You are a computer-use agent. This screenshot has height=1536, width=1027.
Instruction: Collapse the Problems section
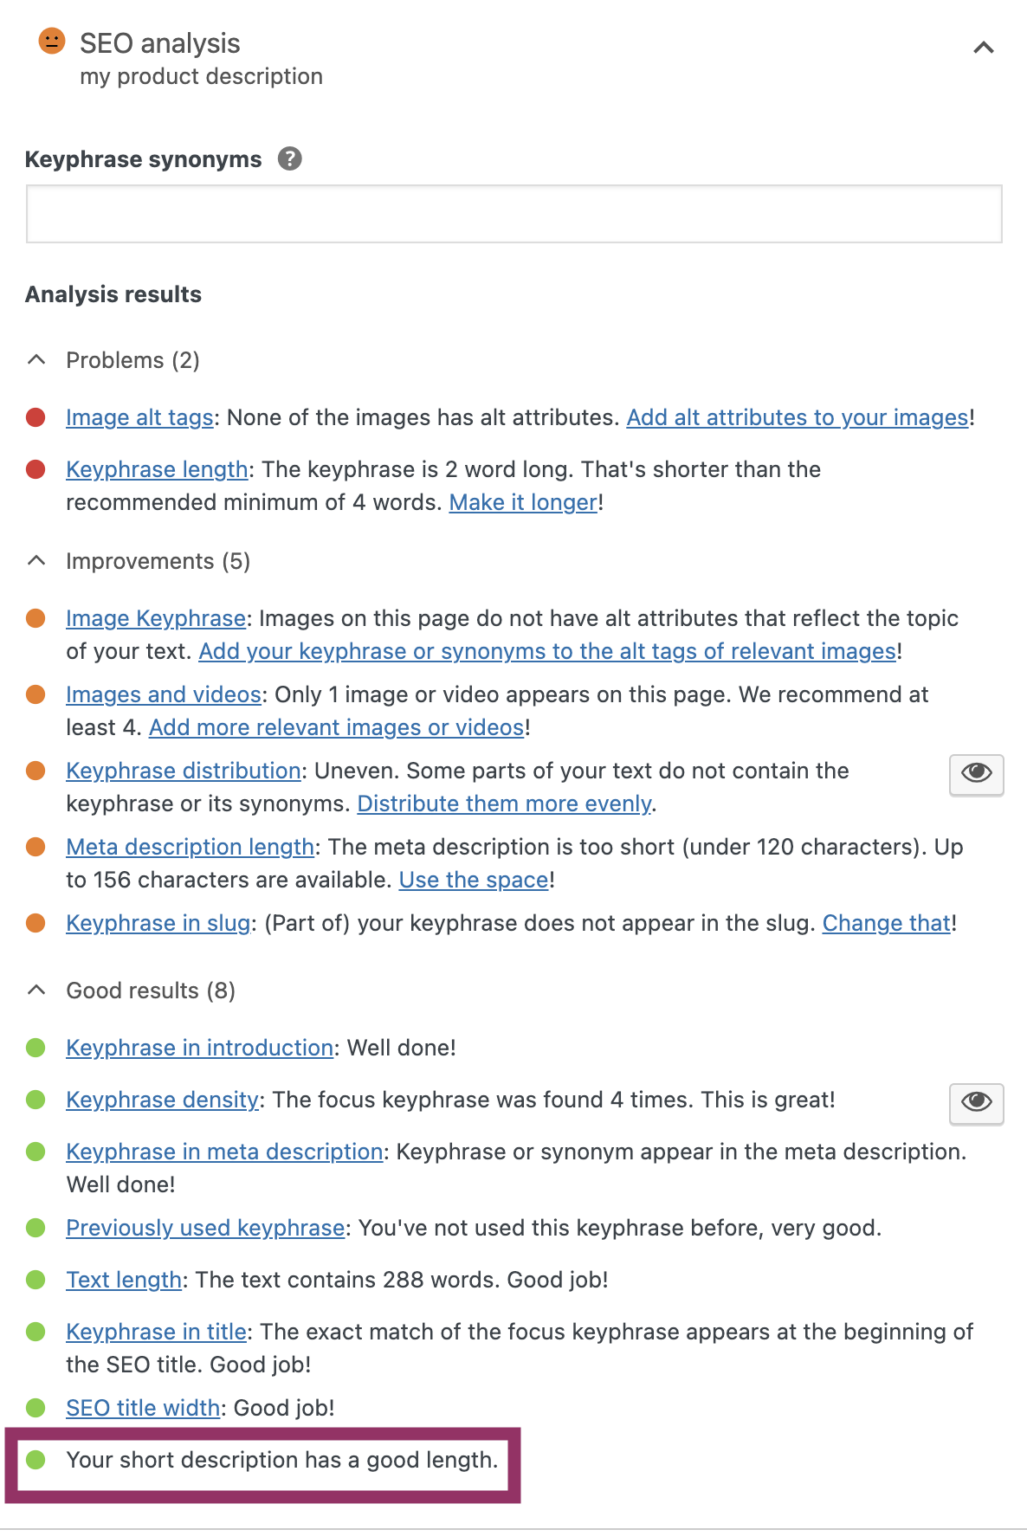pos(37,359)
